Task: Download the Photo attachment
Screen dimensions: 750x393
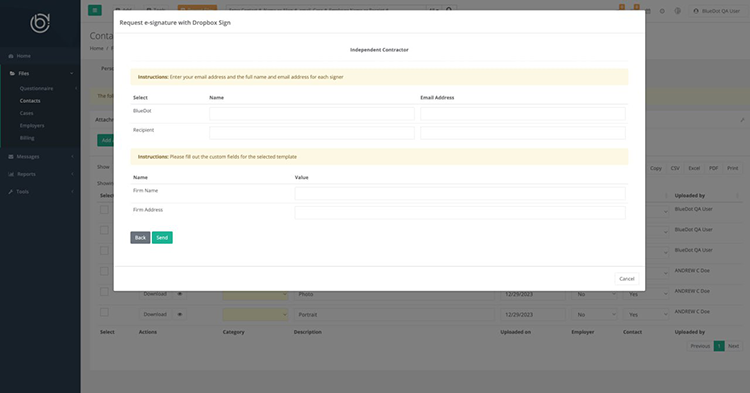Action: [x=155, y=294]
